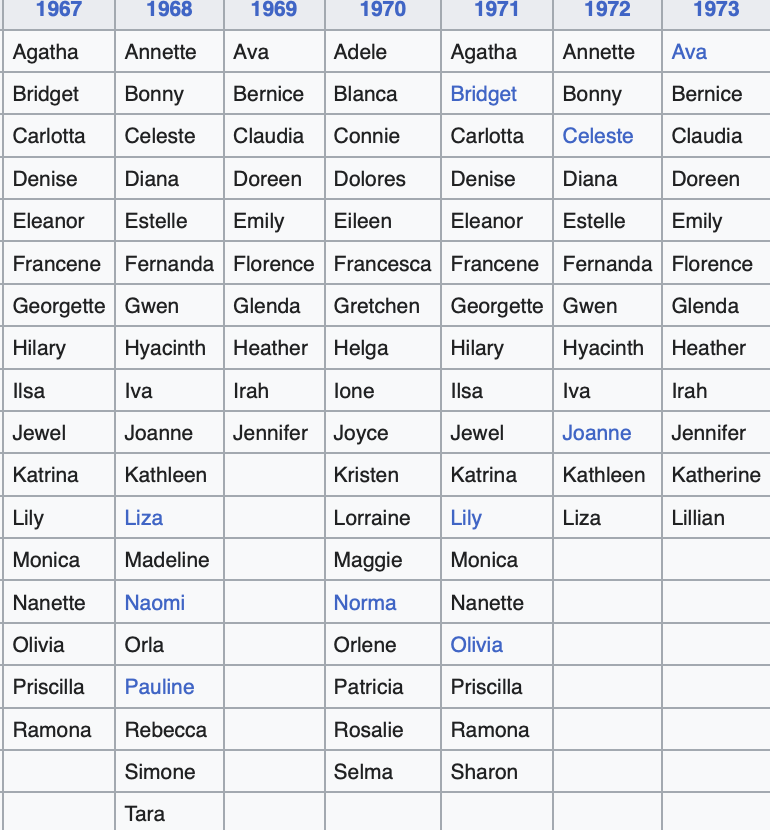Click the Norma link under 1970
770x830 pixels.
tap(365, 602)
